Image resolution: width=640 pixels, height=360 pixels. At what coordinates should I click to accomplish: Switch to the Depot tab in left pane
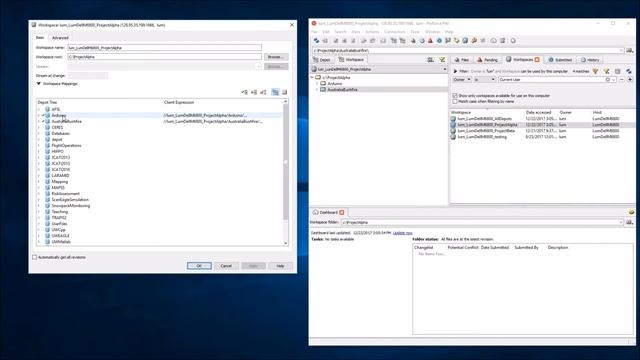click(322, 60)
